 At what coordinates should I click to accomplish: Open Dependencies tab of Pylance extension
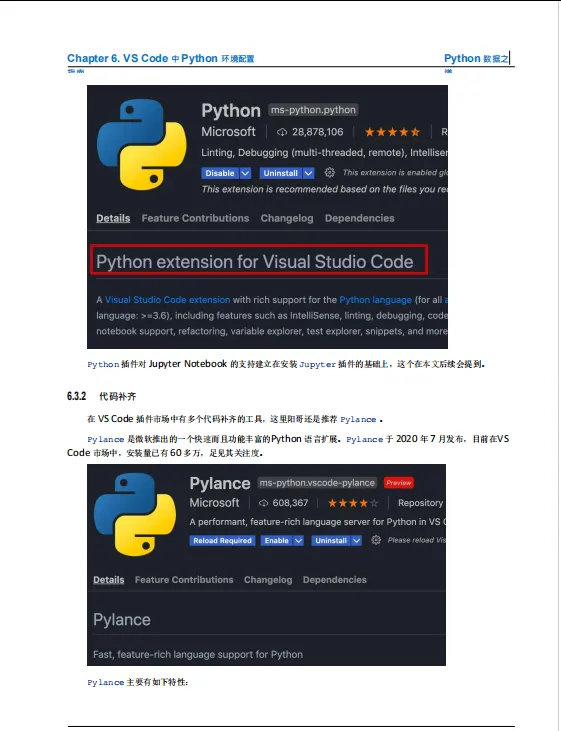pyautogui.click(x=335, y=579)
